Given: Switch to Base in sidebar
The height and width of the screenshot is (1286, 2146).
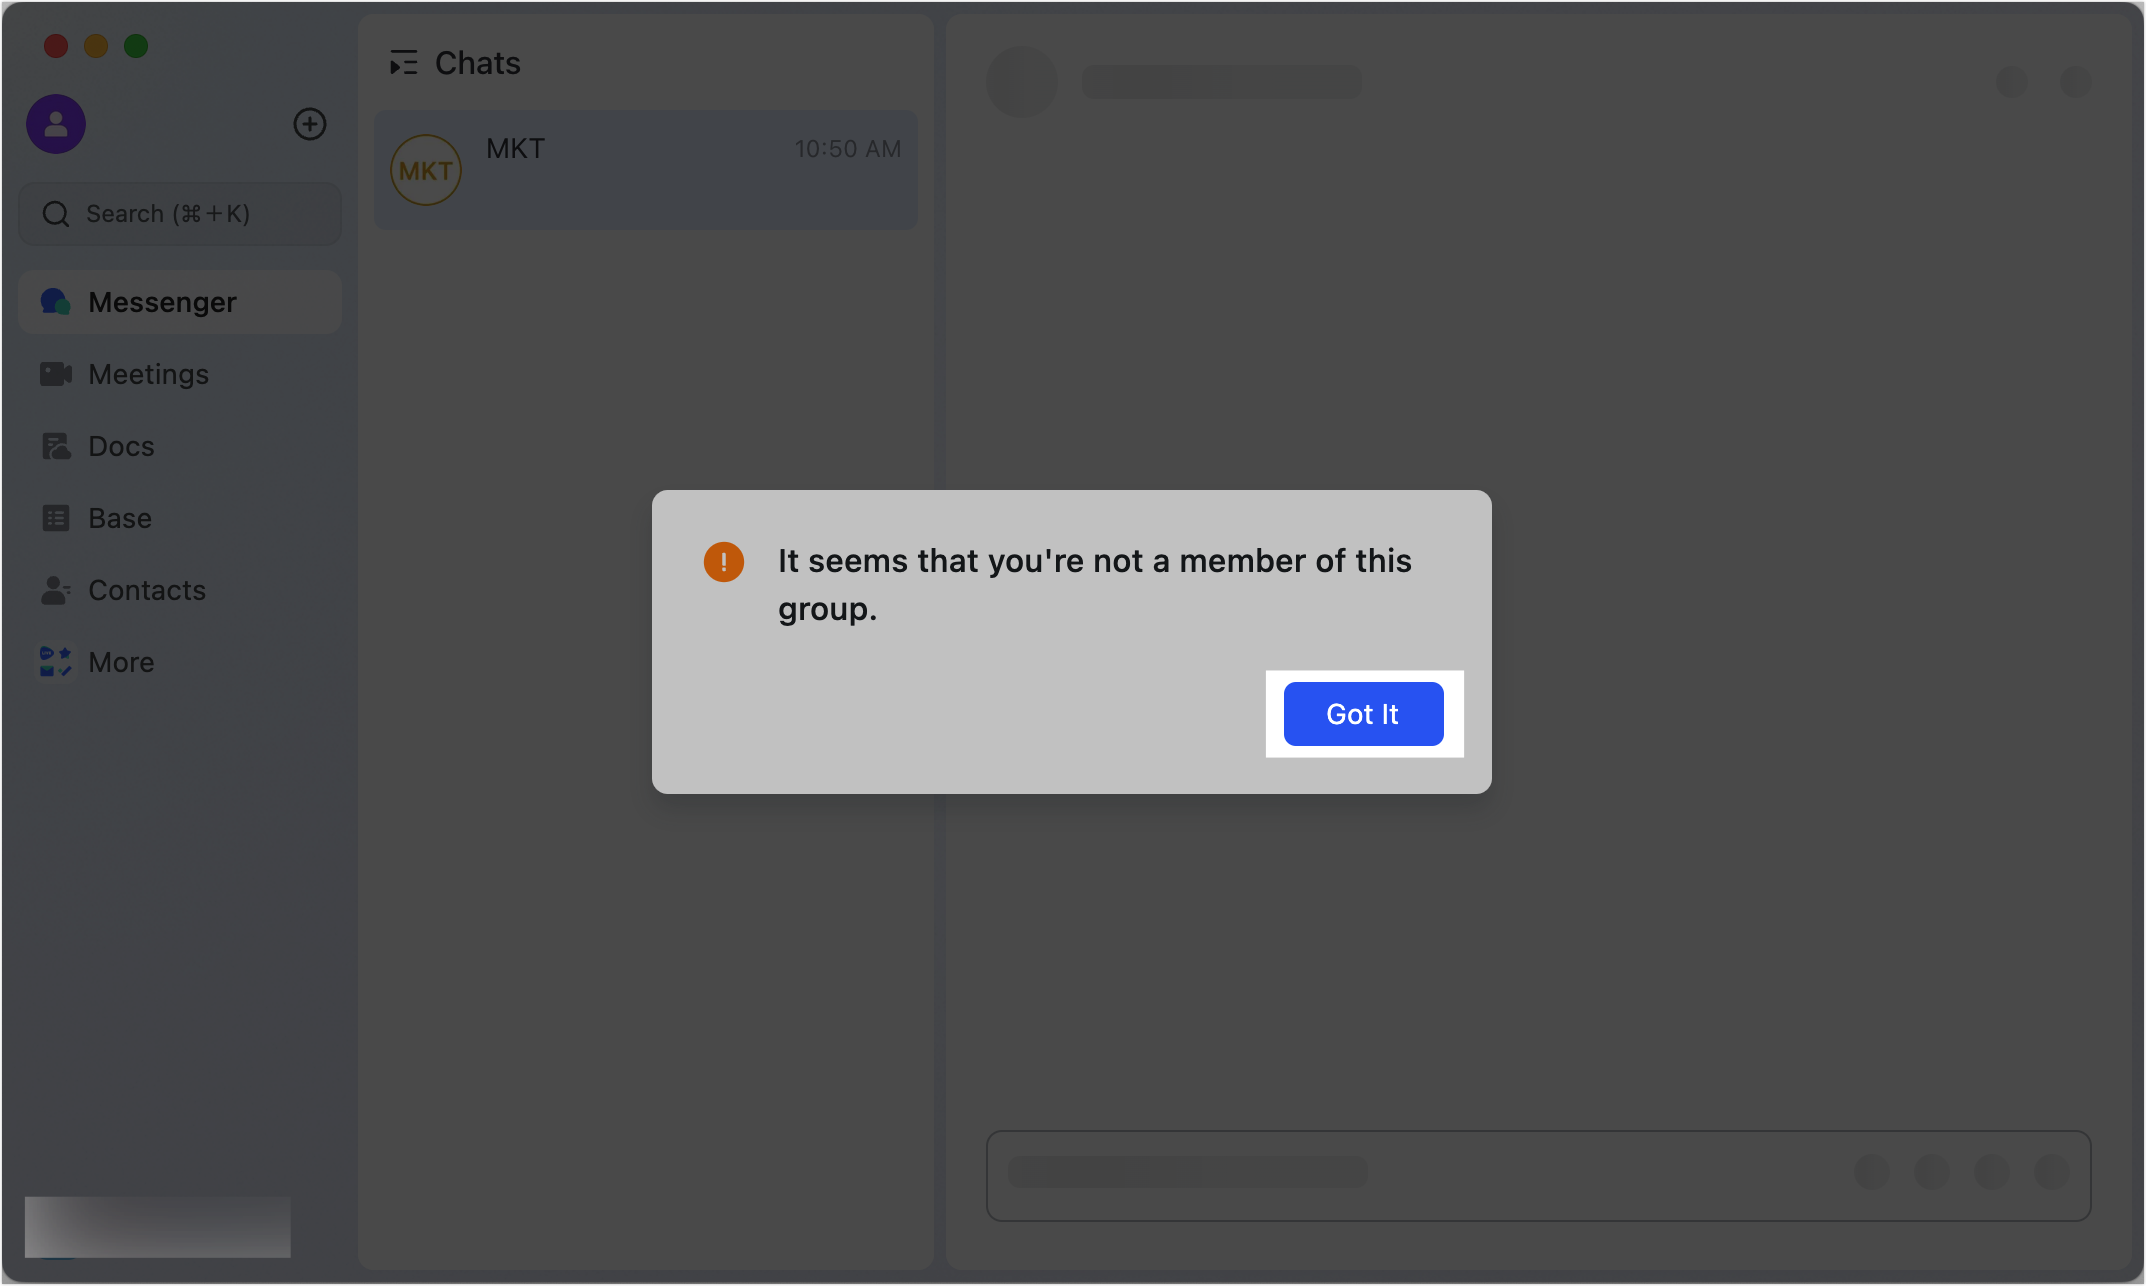Looking at the screenshot, I should (180, 518).
